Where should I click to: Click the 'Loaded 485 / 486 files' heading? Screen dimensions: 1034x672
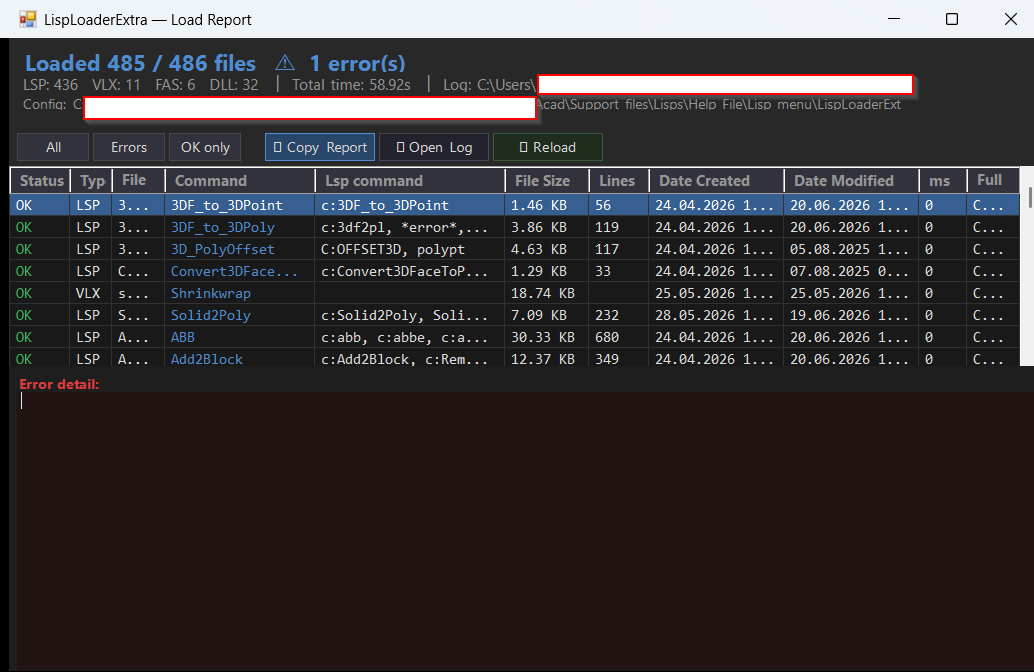tap(140, 63)
